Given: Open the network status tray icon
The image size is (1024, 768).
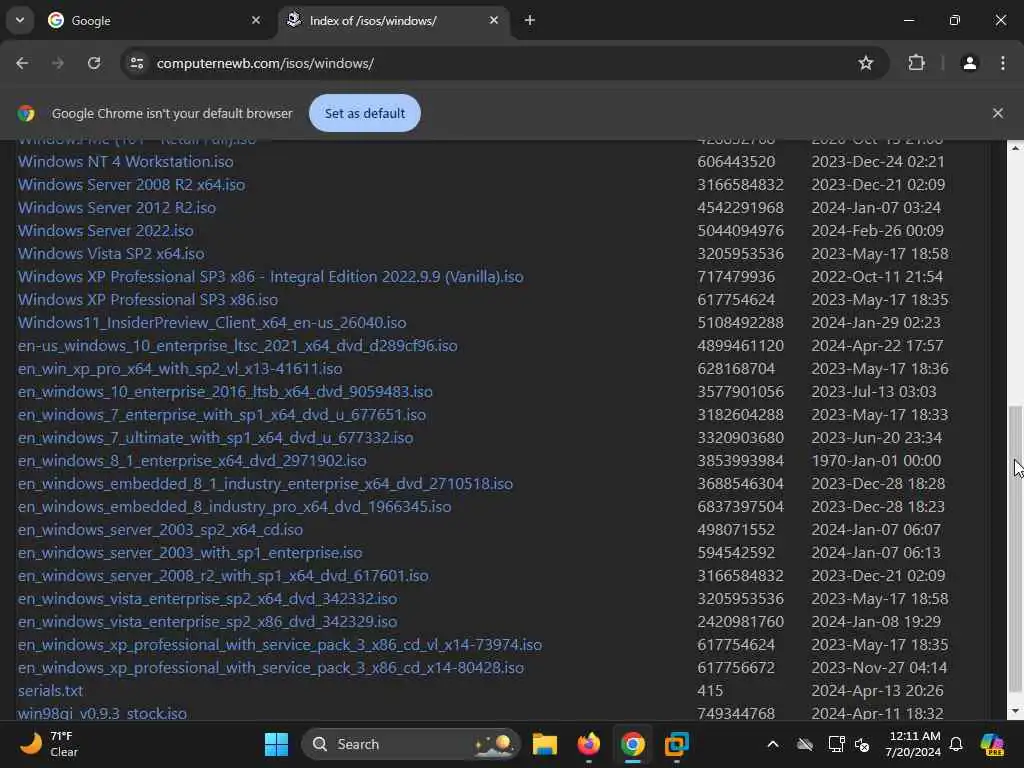Looking at the screenshot, I should pyautogui.click(x=836, y=744).
